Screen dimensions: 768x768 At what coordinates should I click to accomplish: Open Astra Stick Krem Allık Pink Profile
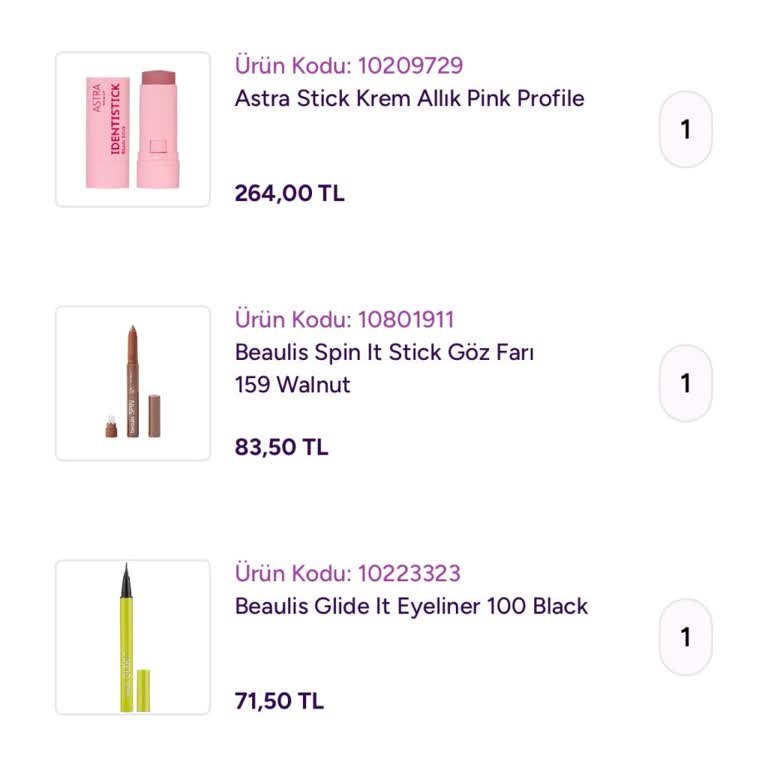point(409,98)
